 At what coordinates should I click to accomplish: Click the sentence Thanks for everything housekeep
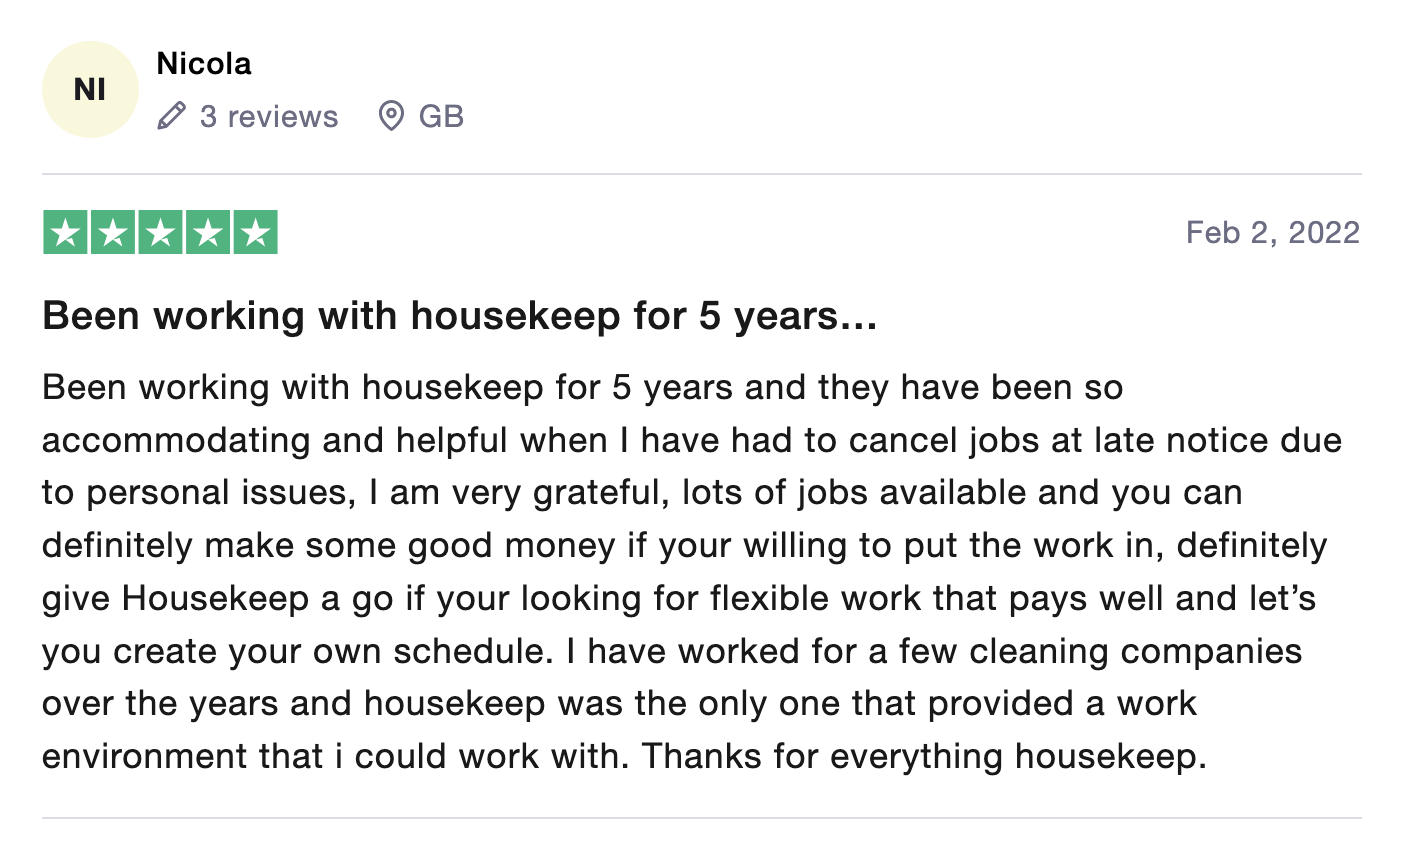pyautogui.click(x=924, y=756)
